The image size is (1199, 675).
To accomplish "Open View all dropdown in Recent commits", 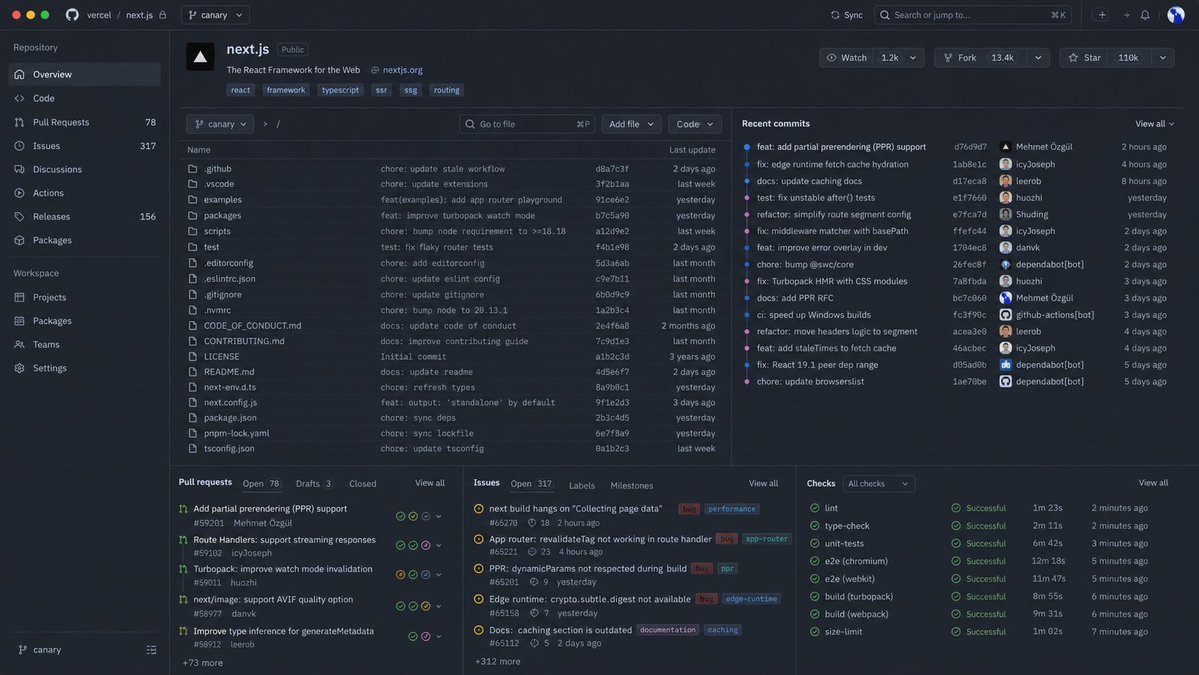I will (x=1154, y=124).
